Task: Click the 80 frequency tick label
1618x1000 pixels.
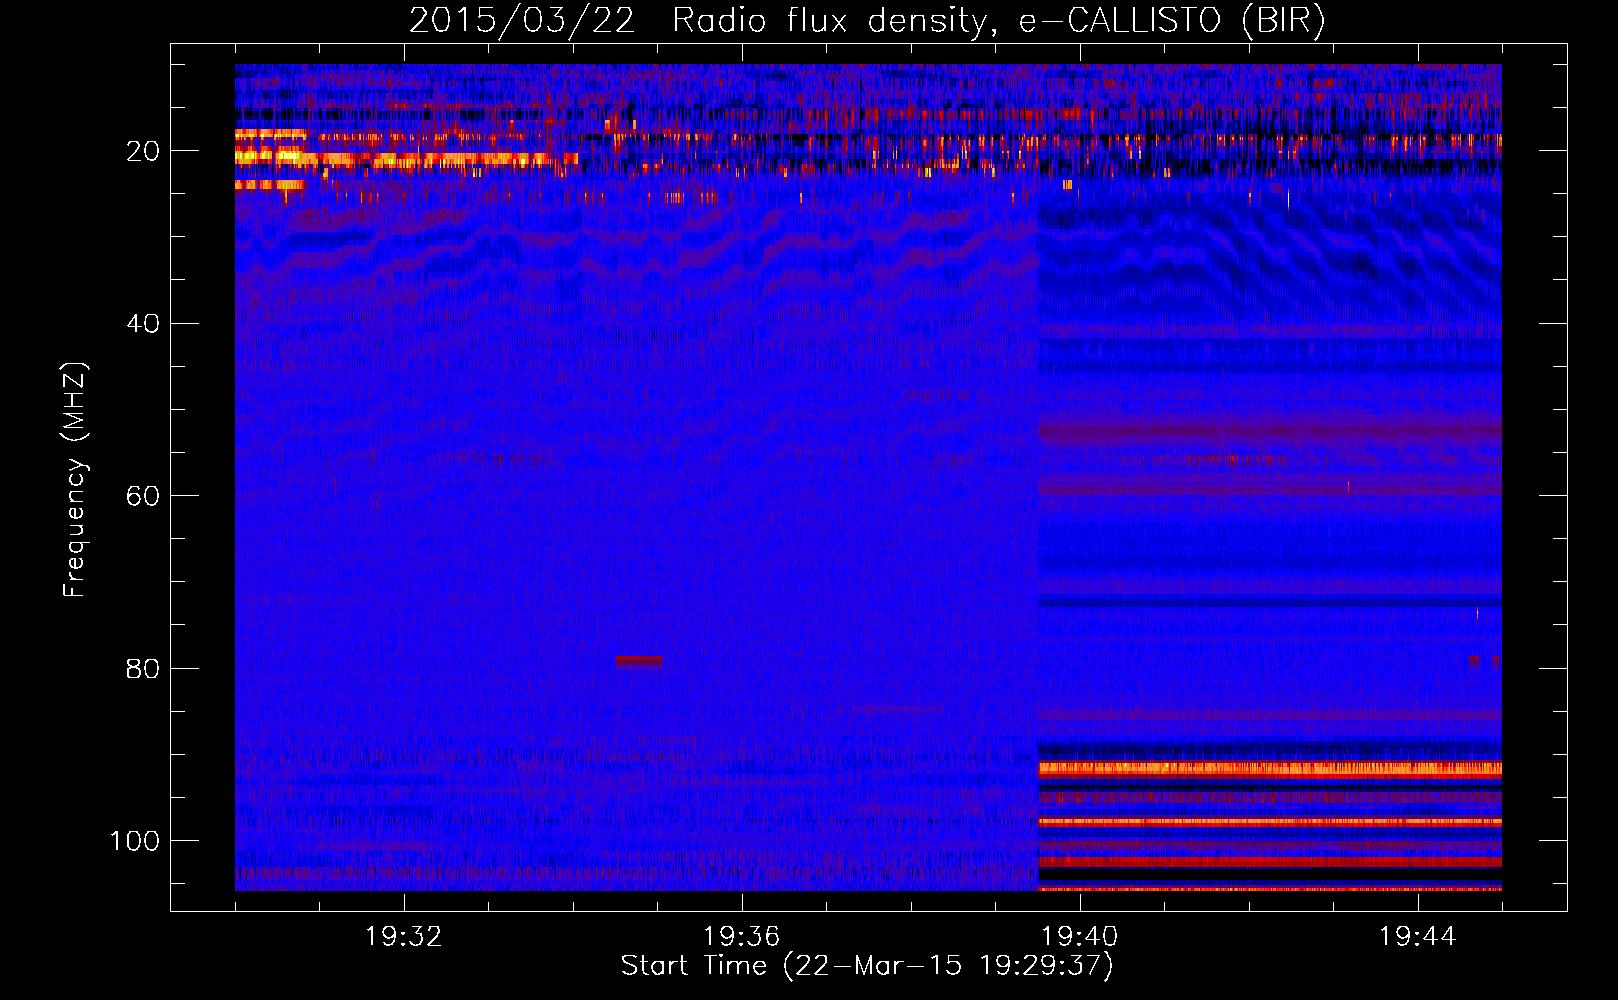Action: (143, 668)
